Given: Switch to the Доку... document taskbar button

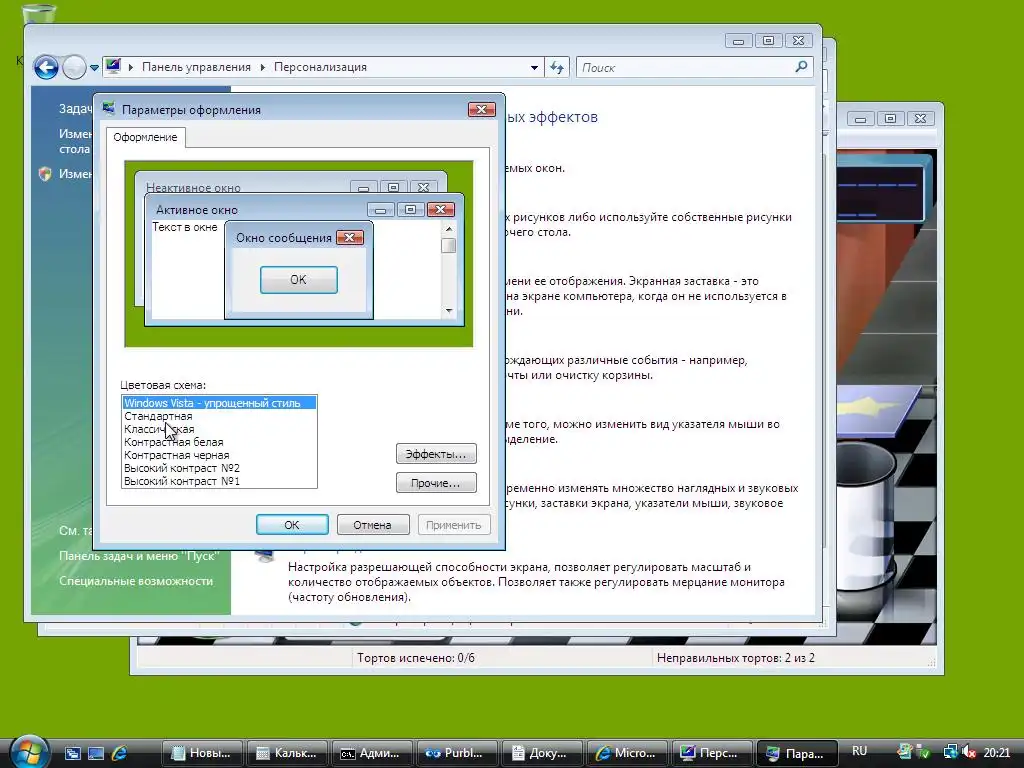Looking at the screenshot, I should point(542,753).
